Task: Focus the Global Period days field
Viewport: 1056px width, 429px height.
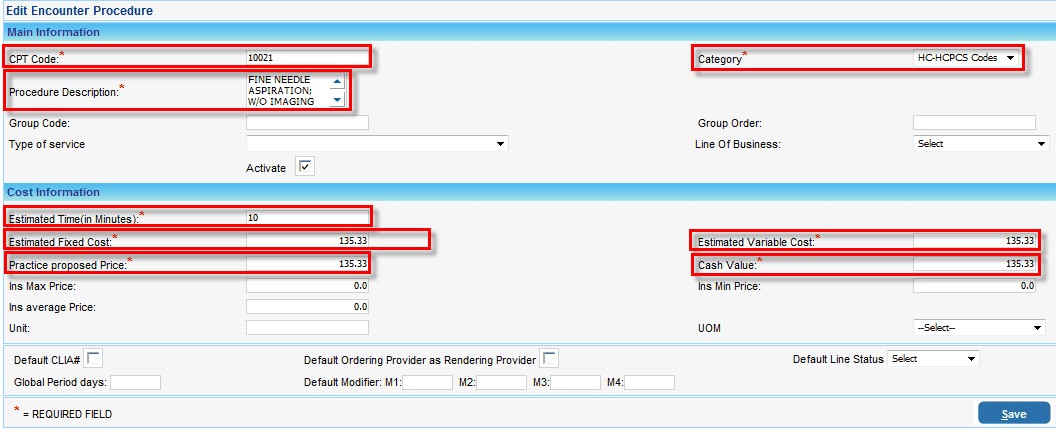Action: coord(135,382)
